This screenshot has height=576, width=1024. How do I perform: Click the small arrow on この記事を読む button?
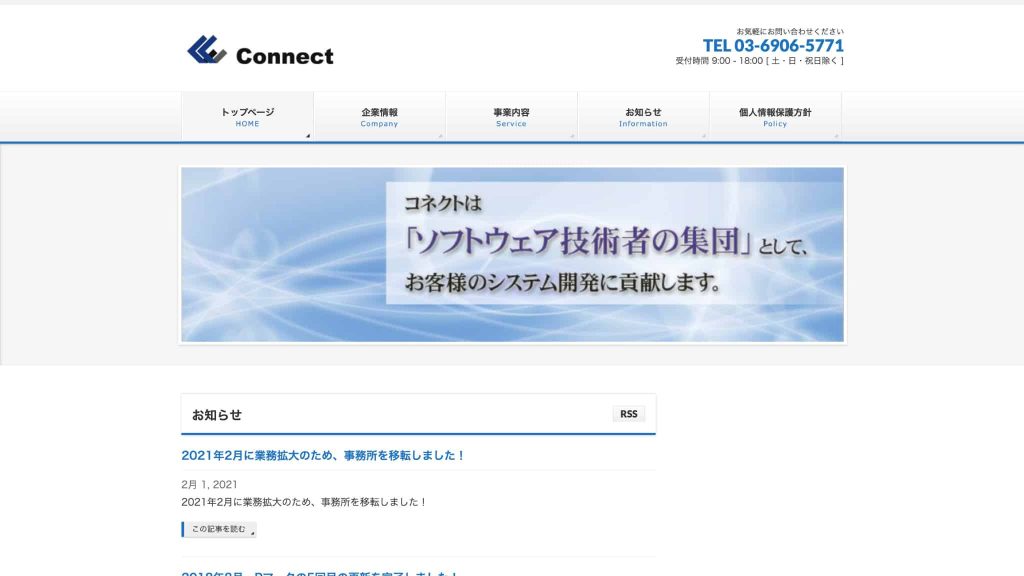(252, 534)
